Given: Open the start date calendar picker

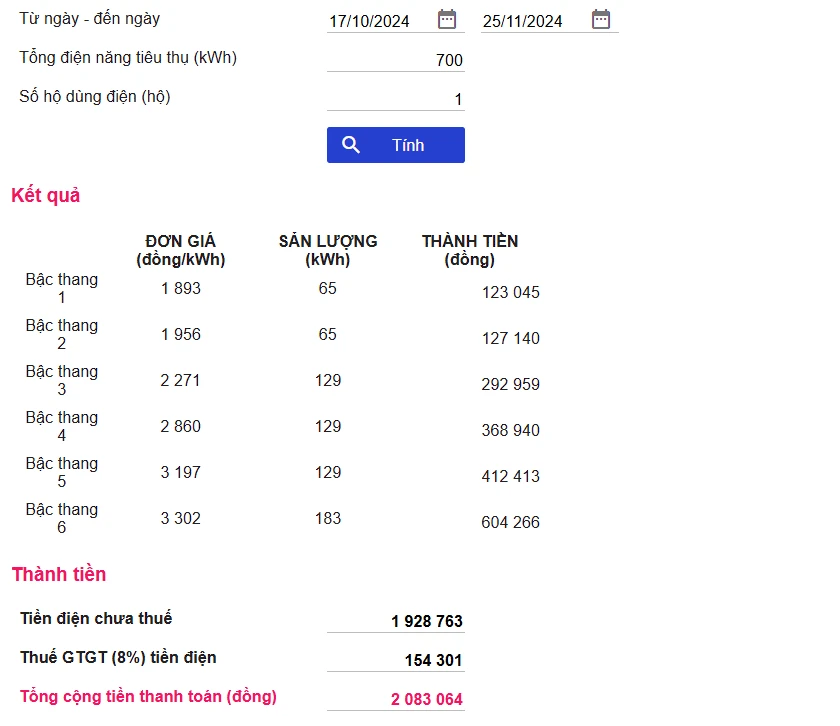Looking at the screenshot, I should pos(447,19).
